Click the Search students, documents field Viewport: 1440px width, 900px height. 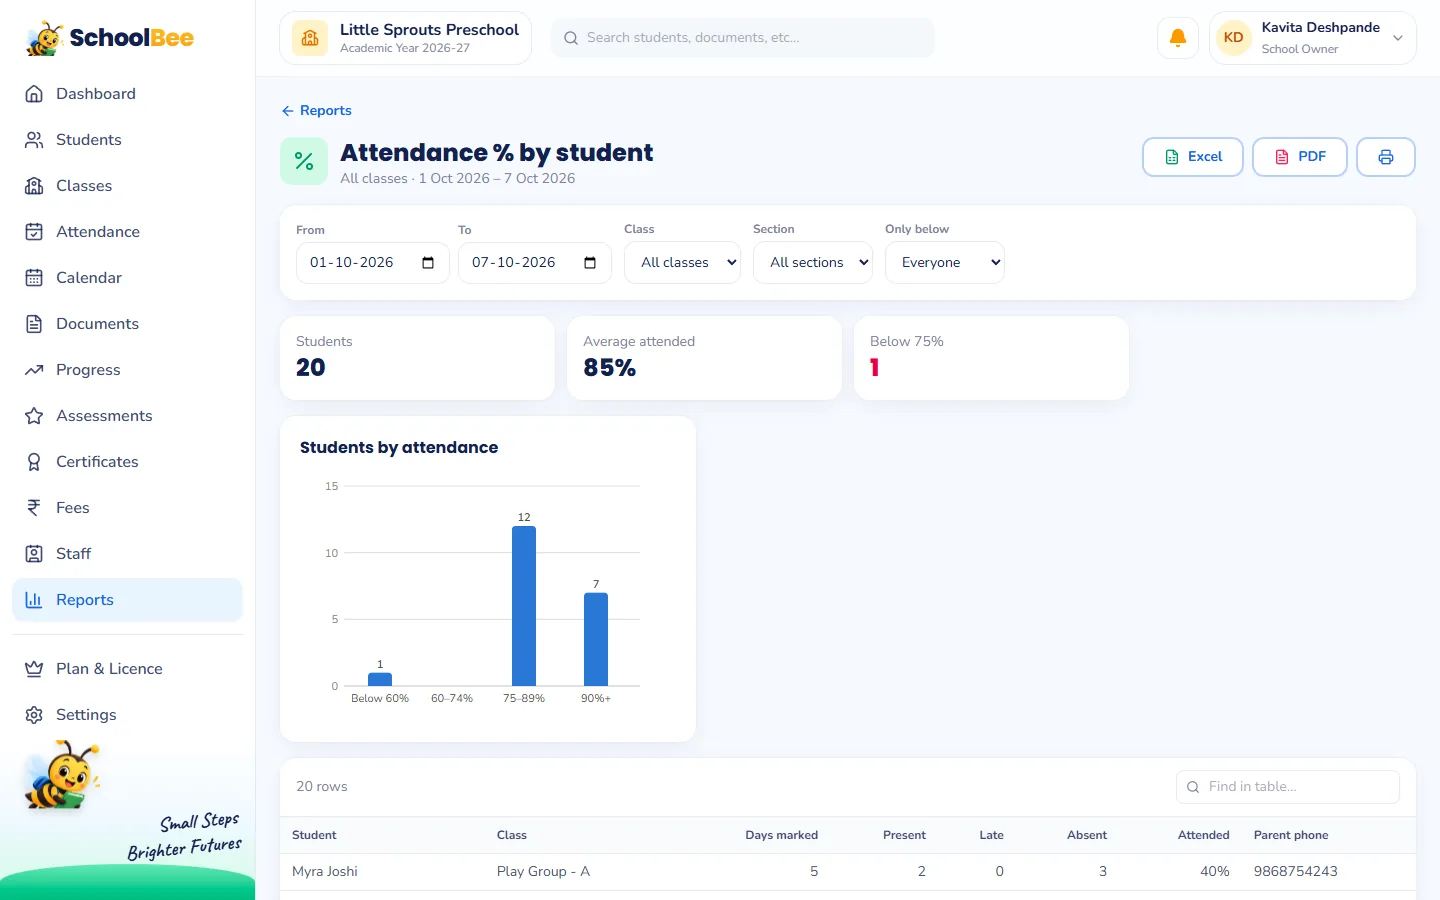click(743, 38)
